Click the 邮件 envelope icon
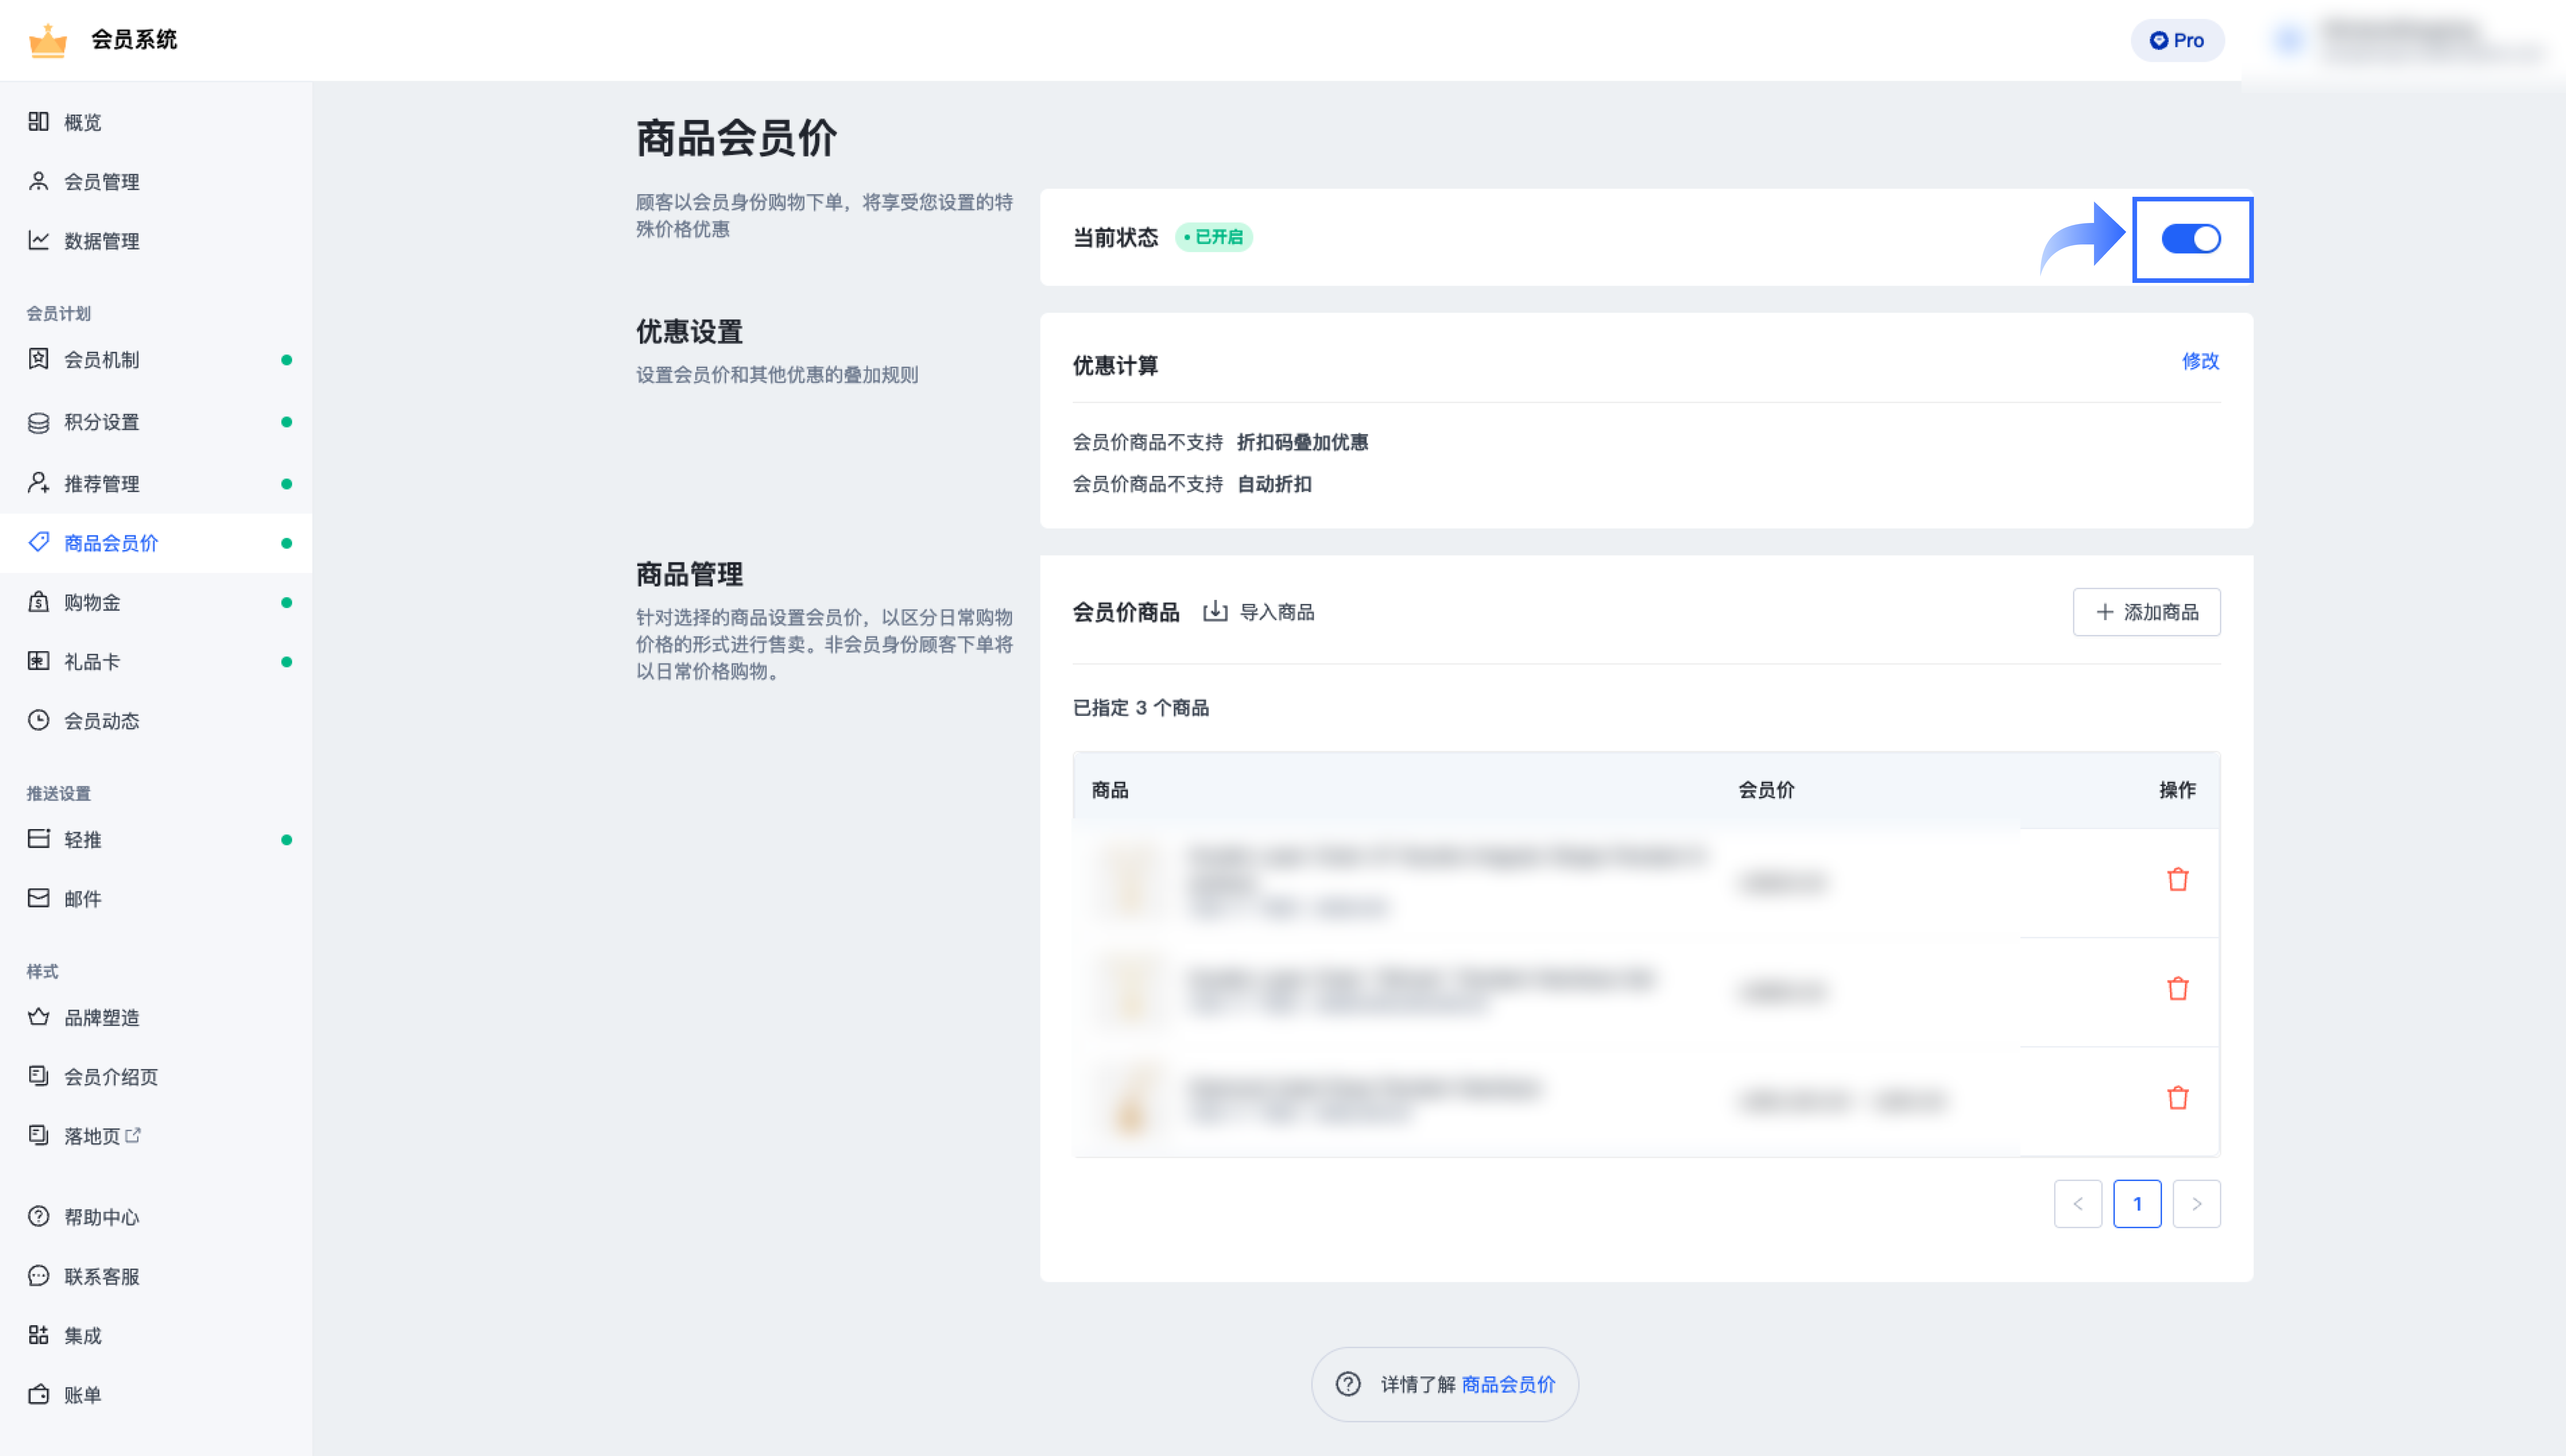 (38, 898)
